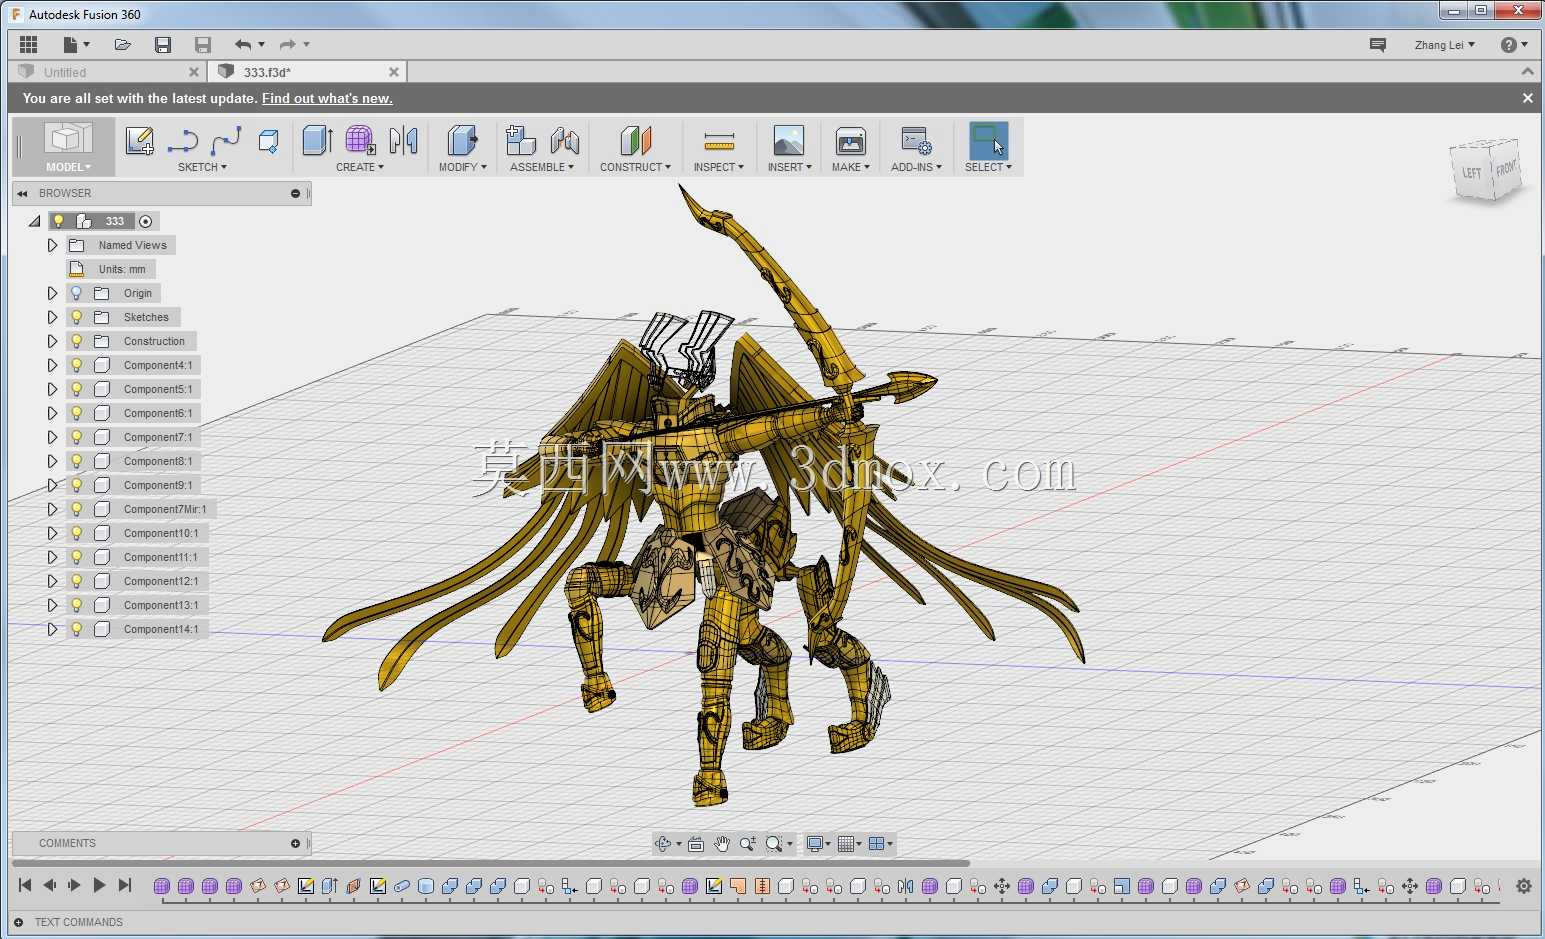Click the Construct plane icon
Viewport: 1545px width, 939px height.
(x=635, y=140)
